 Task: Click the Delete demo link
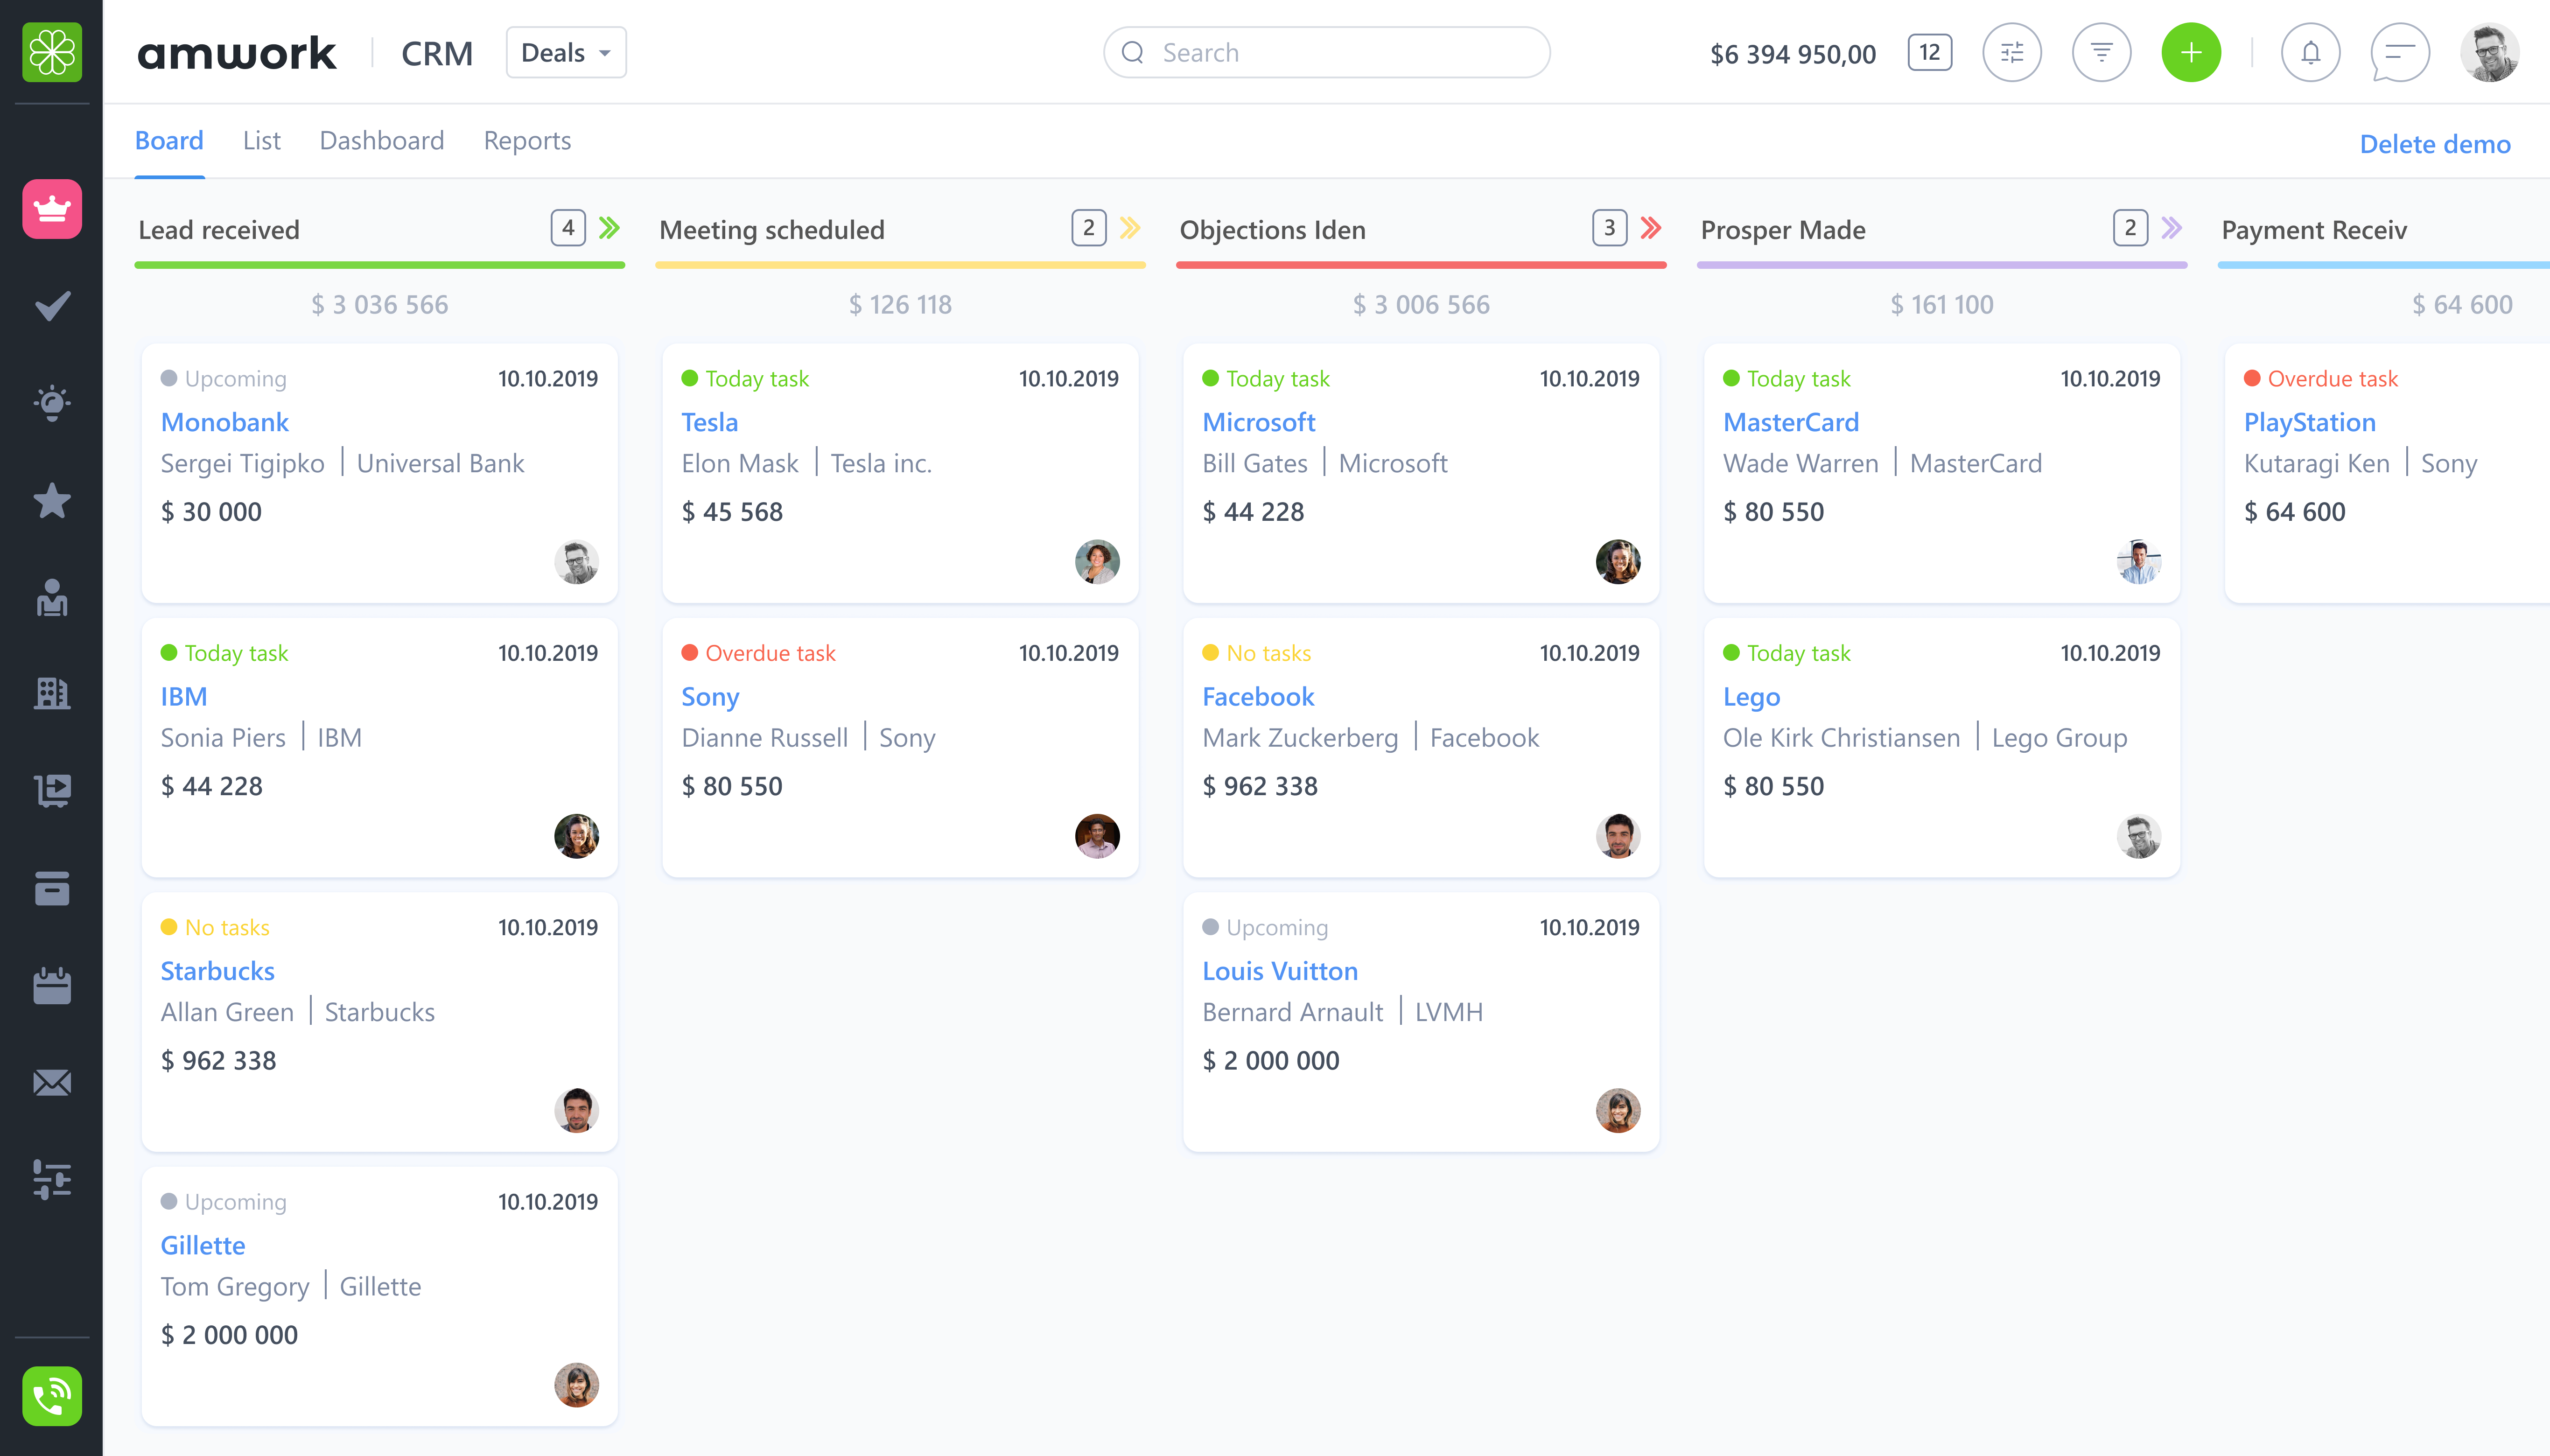pos(2434,144)
